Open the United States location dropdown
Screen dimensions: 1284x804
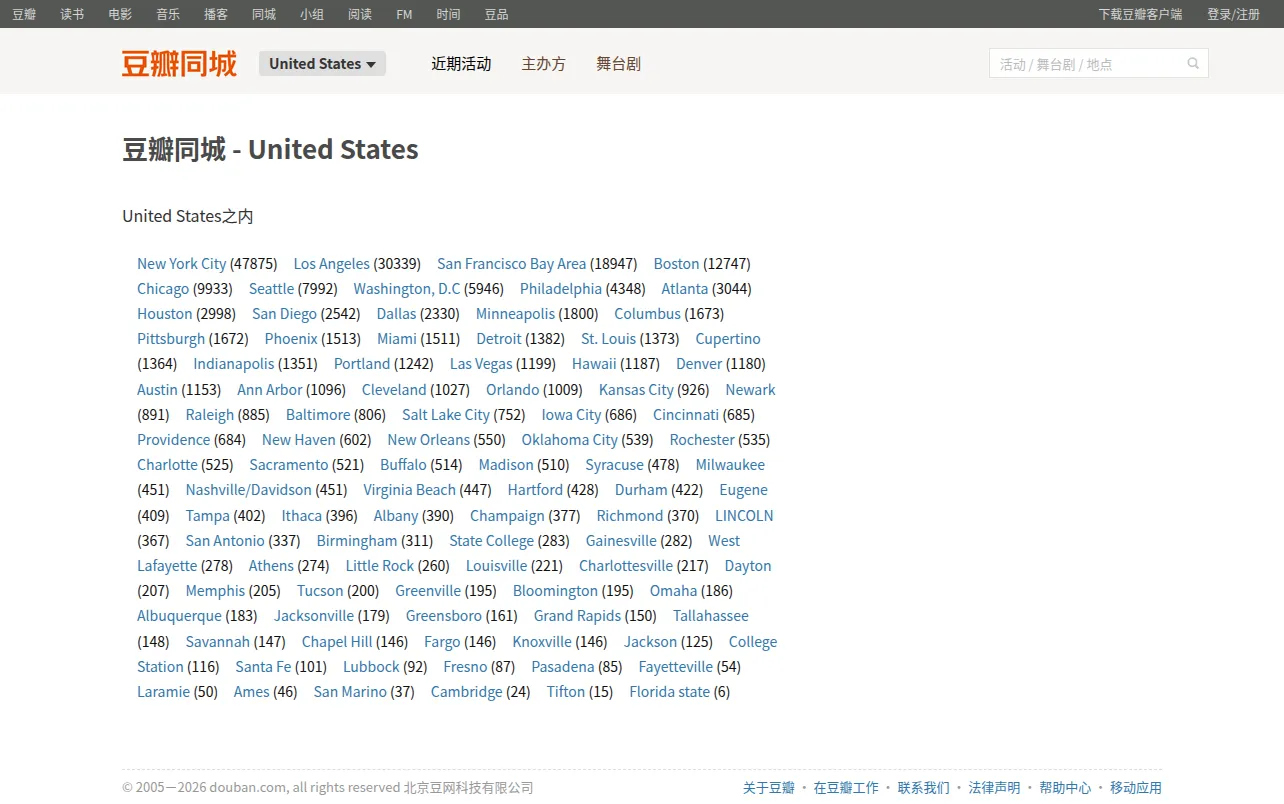[x=322, y=63]
